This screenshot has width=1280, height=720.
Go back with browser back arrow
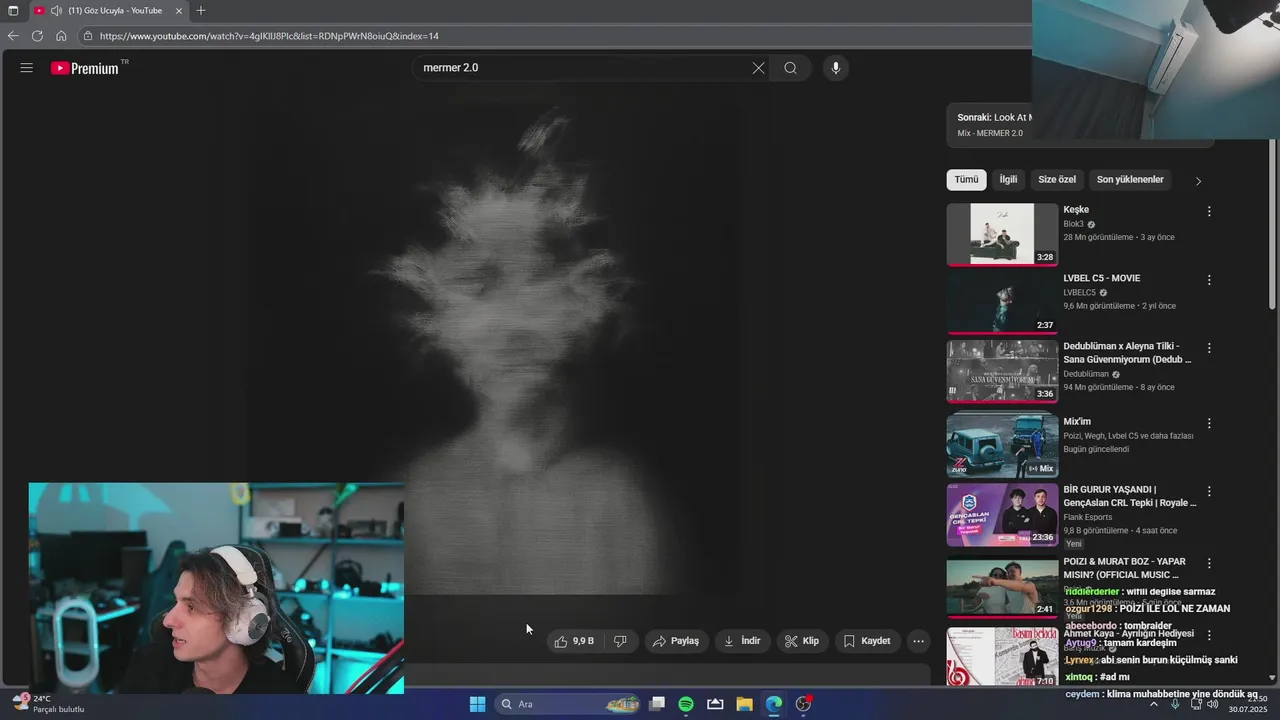point(13,36)
